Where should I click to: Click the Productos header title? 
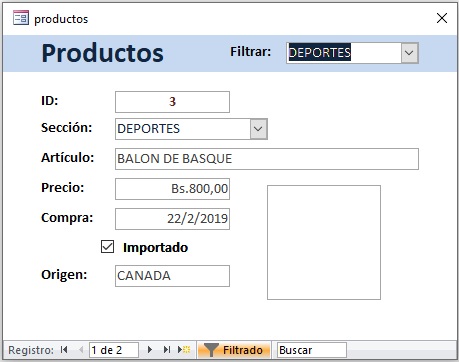(103, 53)
